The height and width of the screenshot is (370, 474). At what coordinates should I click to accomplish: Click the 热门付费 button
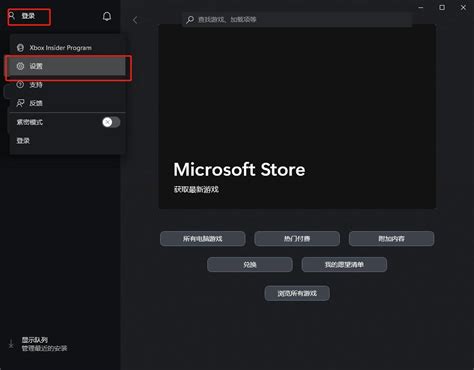click(297, 239)
